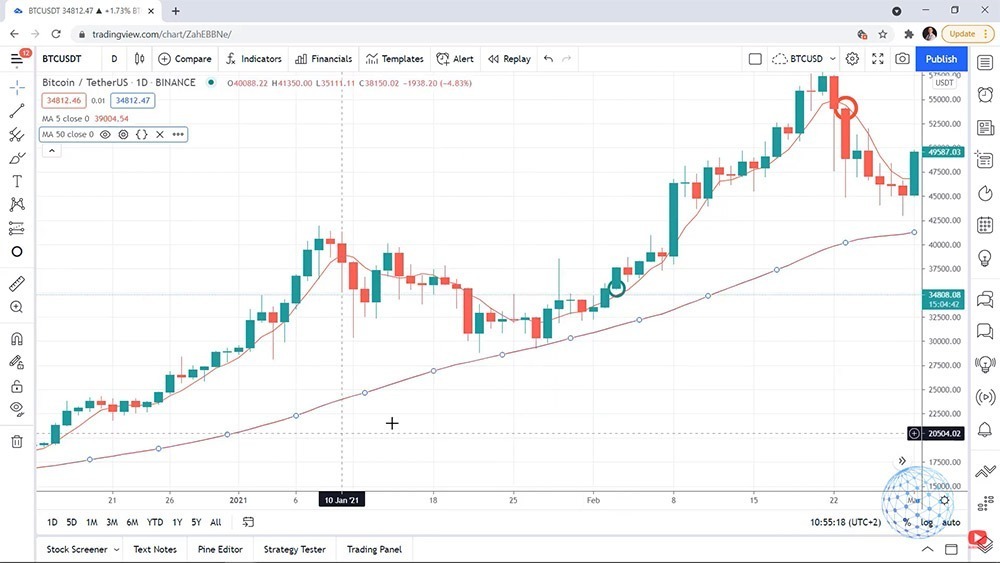This screenshot has width=1000, height=563.
Task: Undo the last chart action
Action: 548,59
